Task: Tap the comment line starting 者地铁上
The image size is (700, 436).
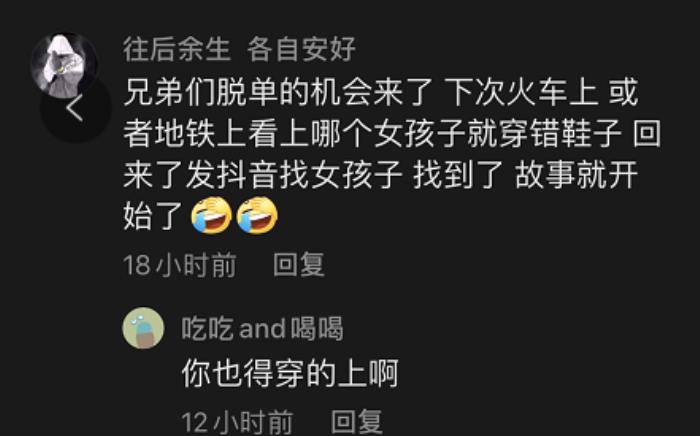Action: click(392, 133)
